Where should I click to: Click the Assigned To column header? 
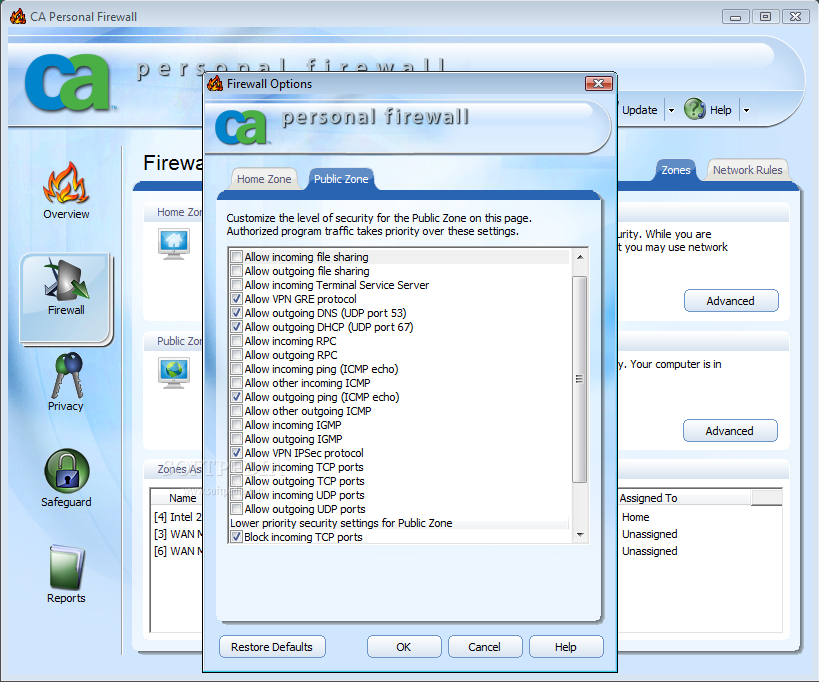click(x=684, y=498)
